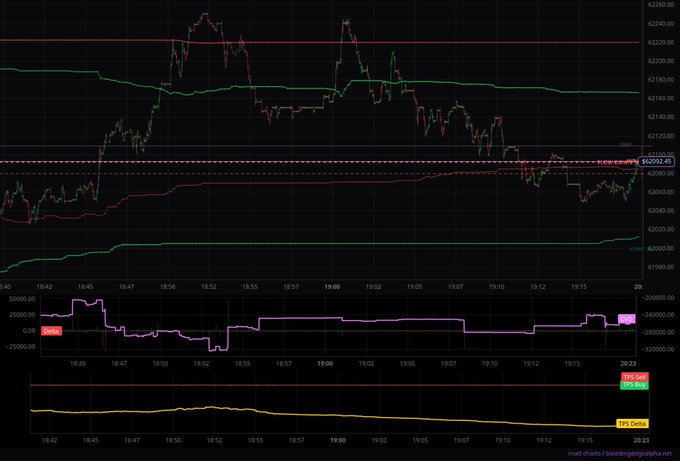Image resolution: width=680 pixels, height=461 pixels.
Task: Select the red TPS Sell label
Action: pos(634,377)
